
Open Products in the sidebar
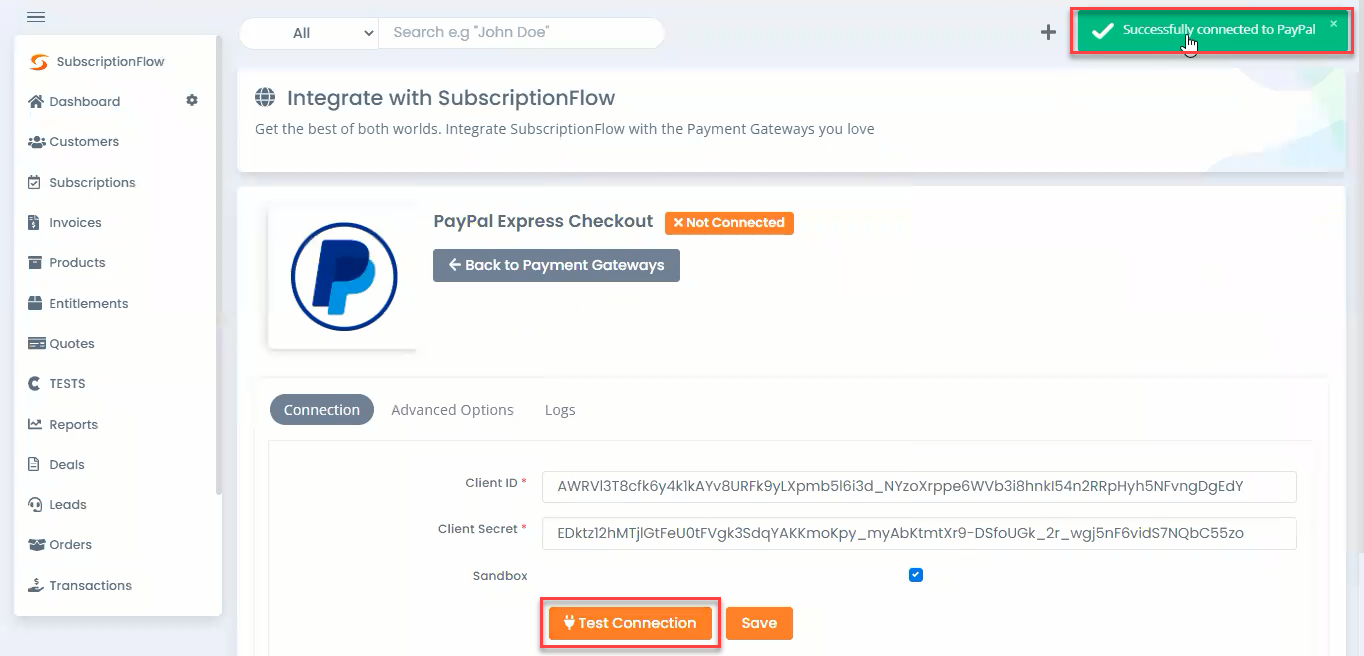point(77,262)
